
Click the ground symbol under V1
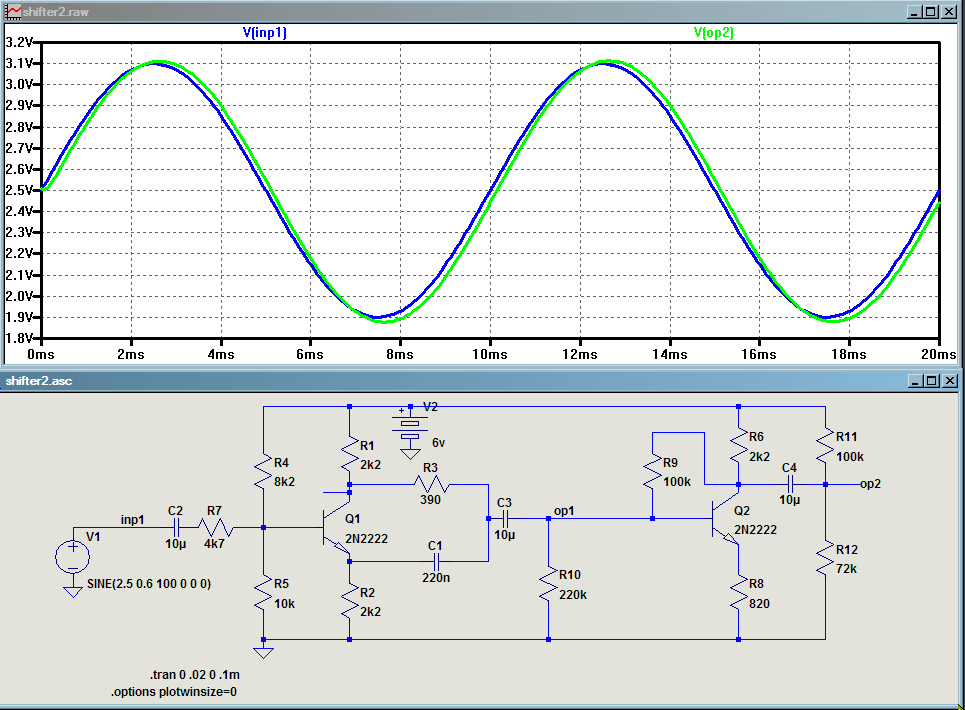tap(73, 592)
